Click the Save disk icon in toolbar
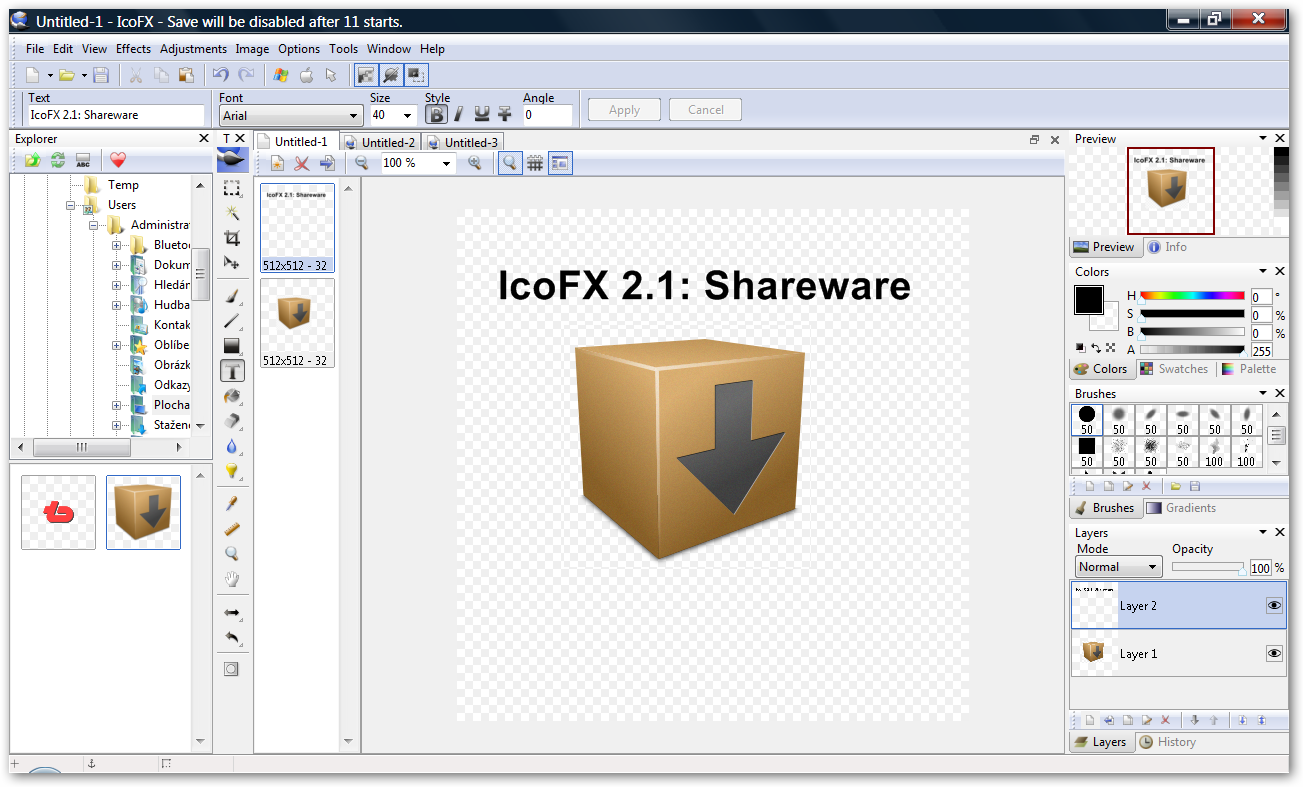Image resolution: width=1303 pixels, height=787 pixels. coord(101,75)
